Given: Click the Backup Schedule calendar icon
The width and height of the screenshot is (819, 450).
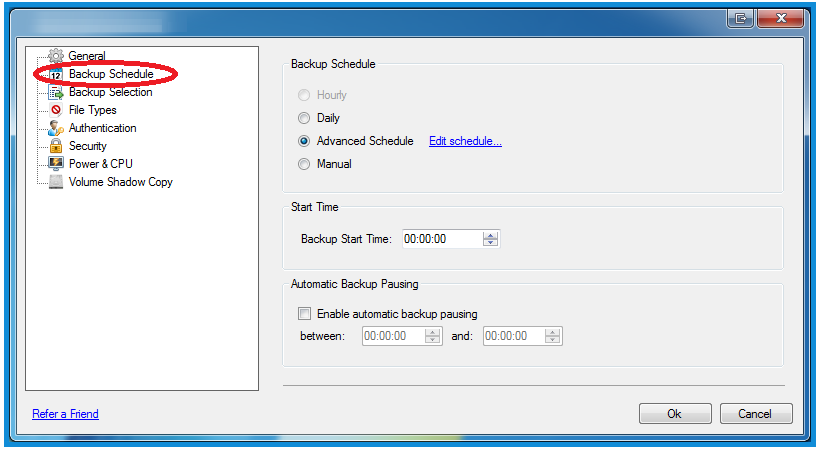Looking at the screenshot, I should [x=56, y=75].
